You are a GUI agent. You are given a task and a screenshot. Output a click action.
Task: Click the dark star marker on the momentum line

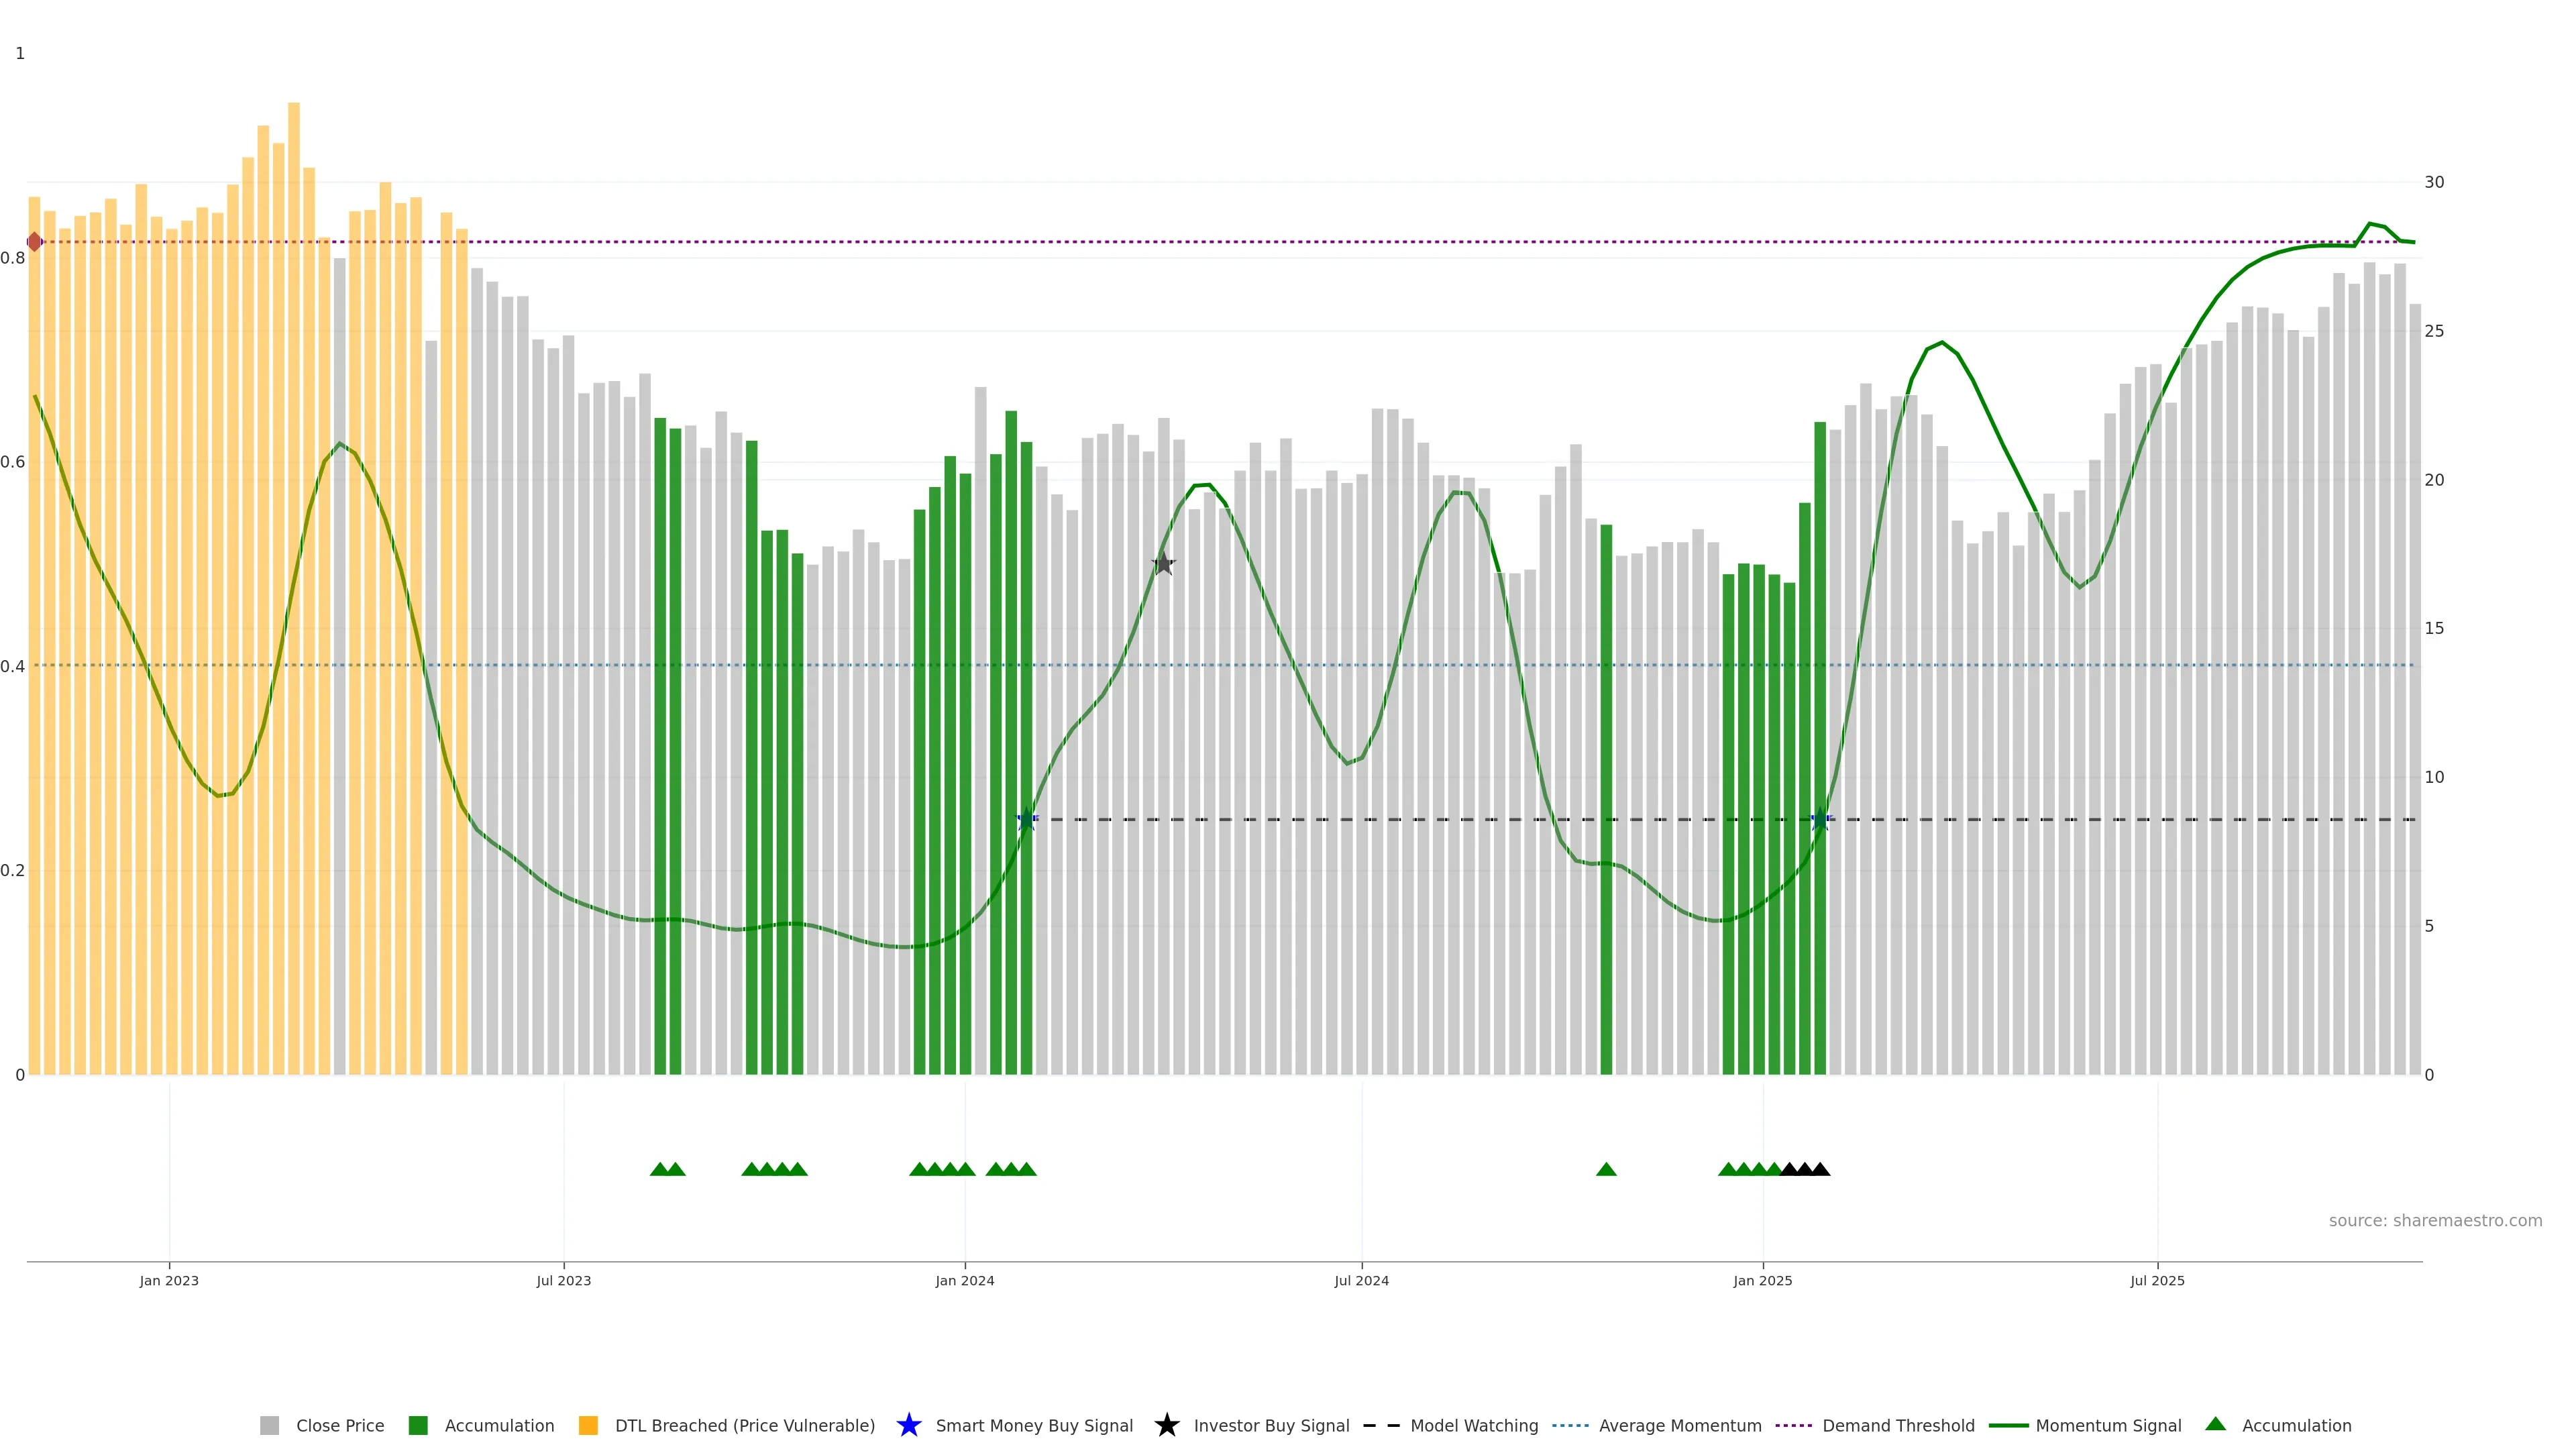click(1163, 564)
